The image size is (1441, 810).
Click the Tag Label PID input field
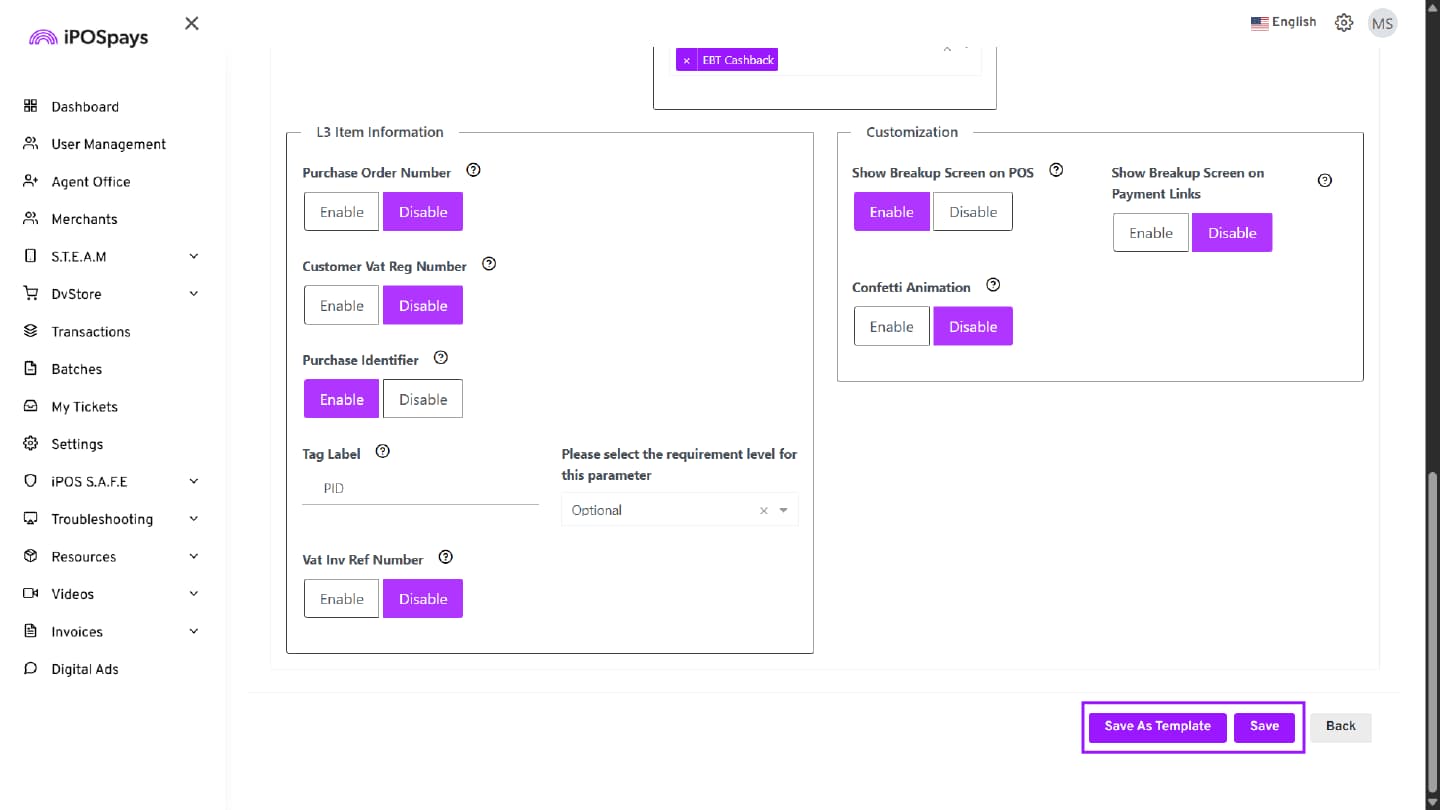click(x=420, y=489)
